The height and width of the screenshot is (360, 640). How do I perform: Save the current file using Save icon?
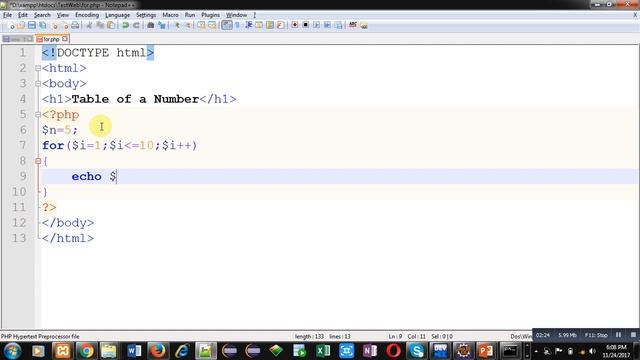click(31, 25)
